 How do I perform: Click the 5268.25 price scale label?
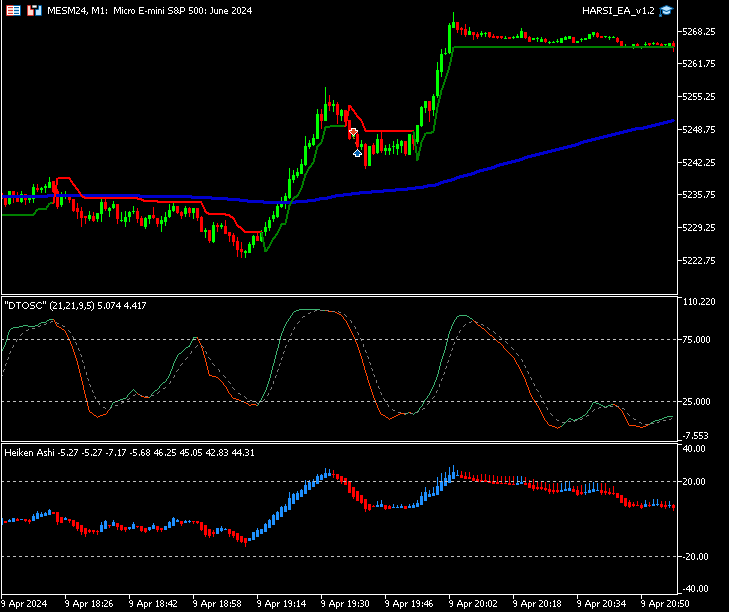click(698, 31)
